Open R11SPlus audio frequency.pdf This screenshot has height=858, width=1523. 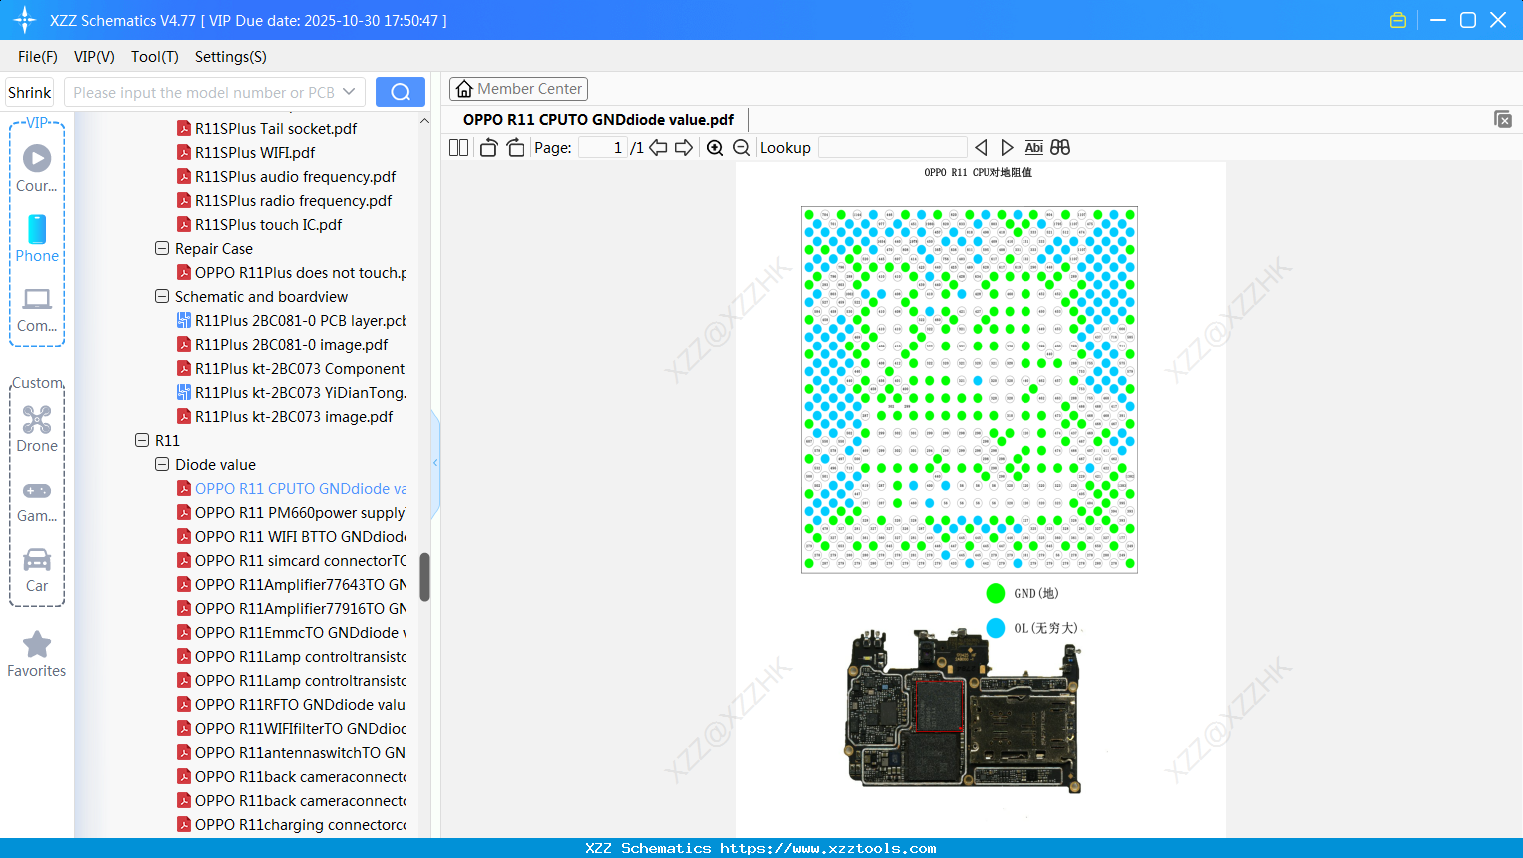pos(295,176)
